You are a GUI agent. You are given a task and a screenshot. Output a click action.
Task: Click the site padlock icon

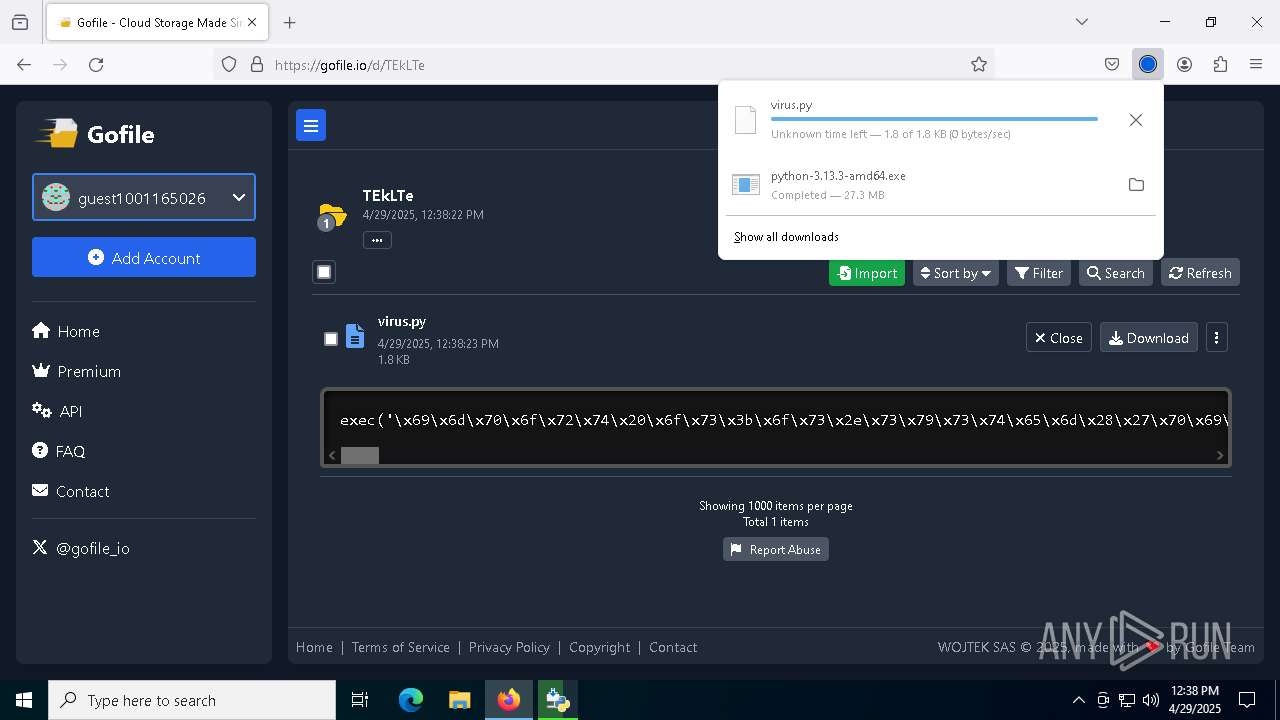[x=257, y=64]
